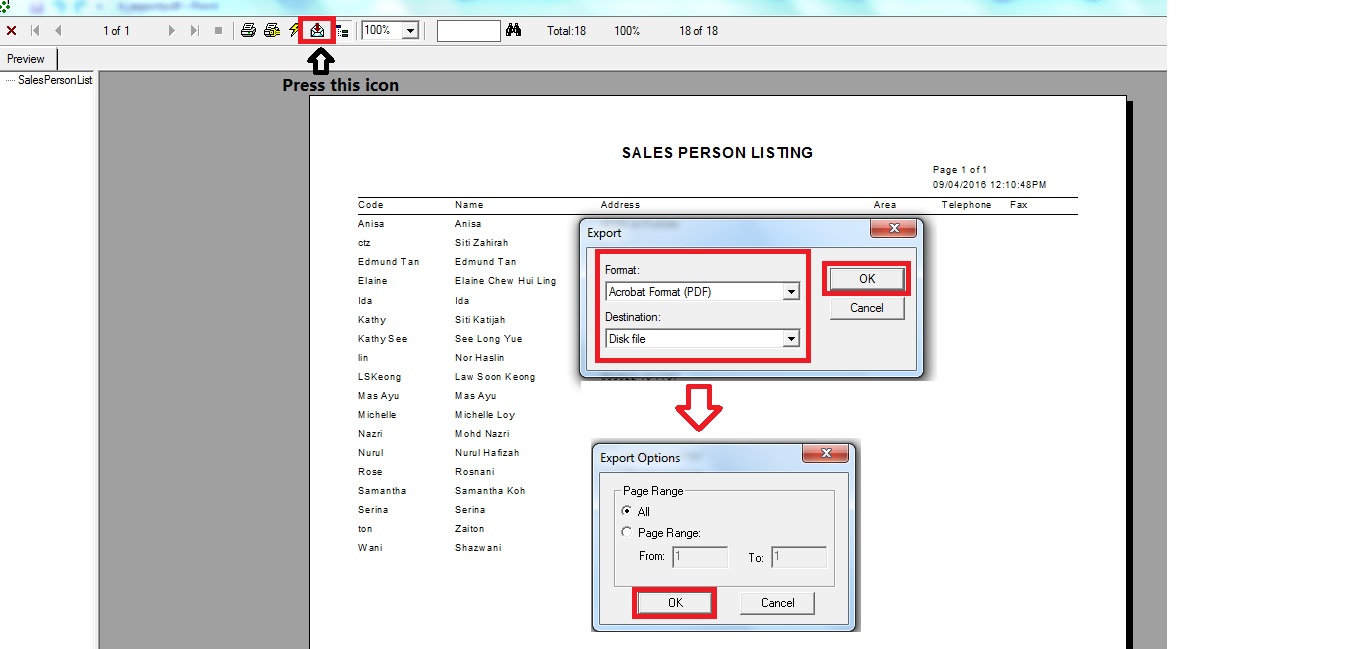This screenshot has width=1360, height=649.
Task: Close the preview with red X icon
Action: click(x=12, y=30)
